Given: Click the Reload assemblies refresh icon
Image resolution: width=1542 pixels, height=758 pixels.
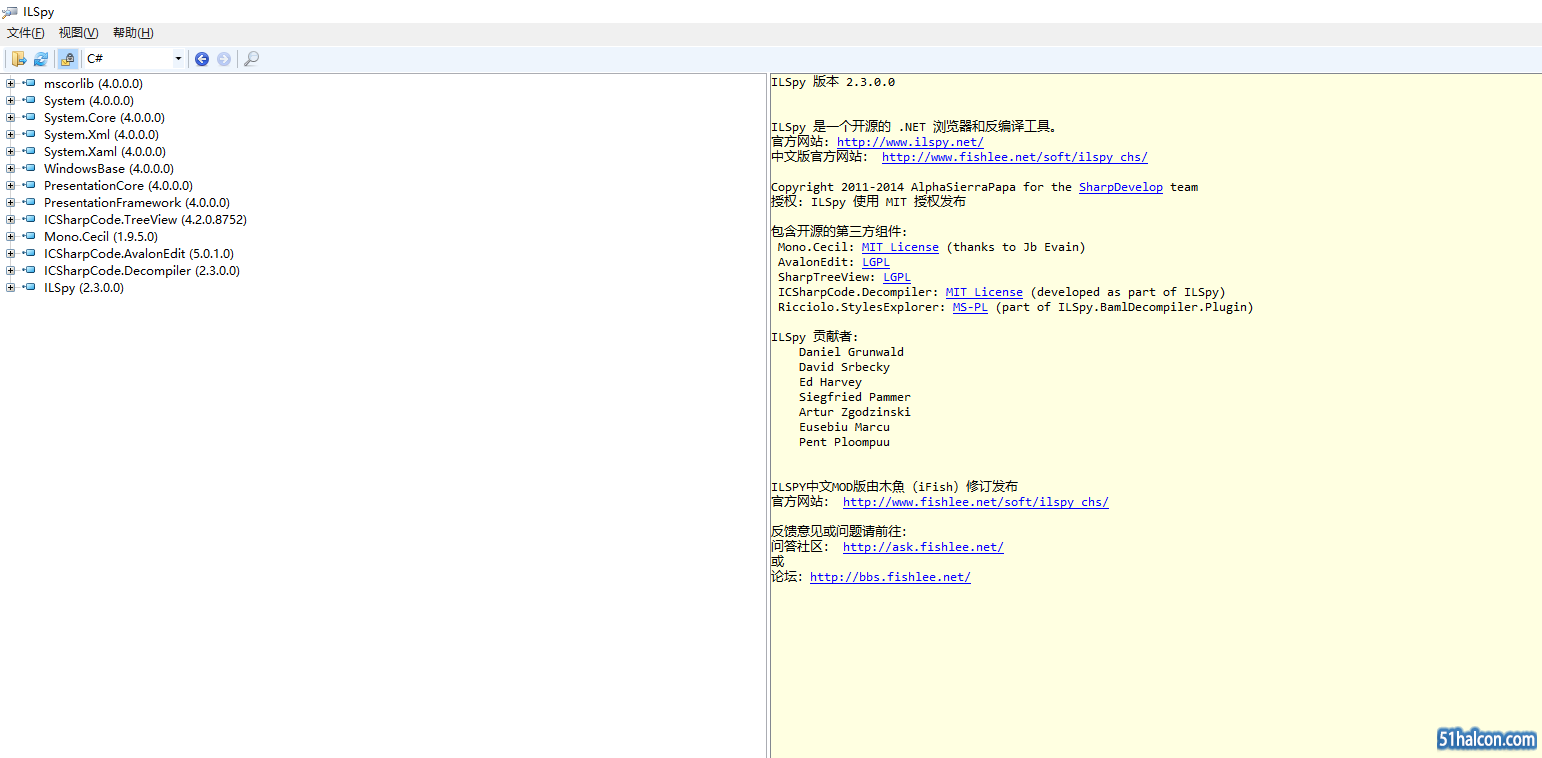Looking at the screenshot, I should pos(41,59).
